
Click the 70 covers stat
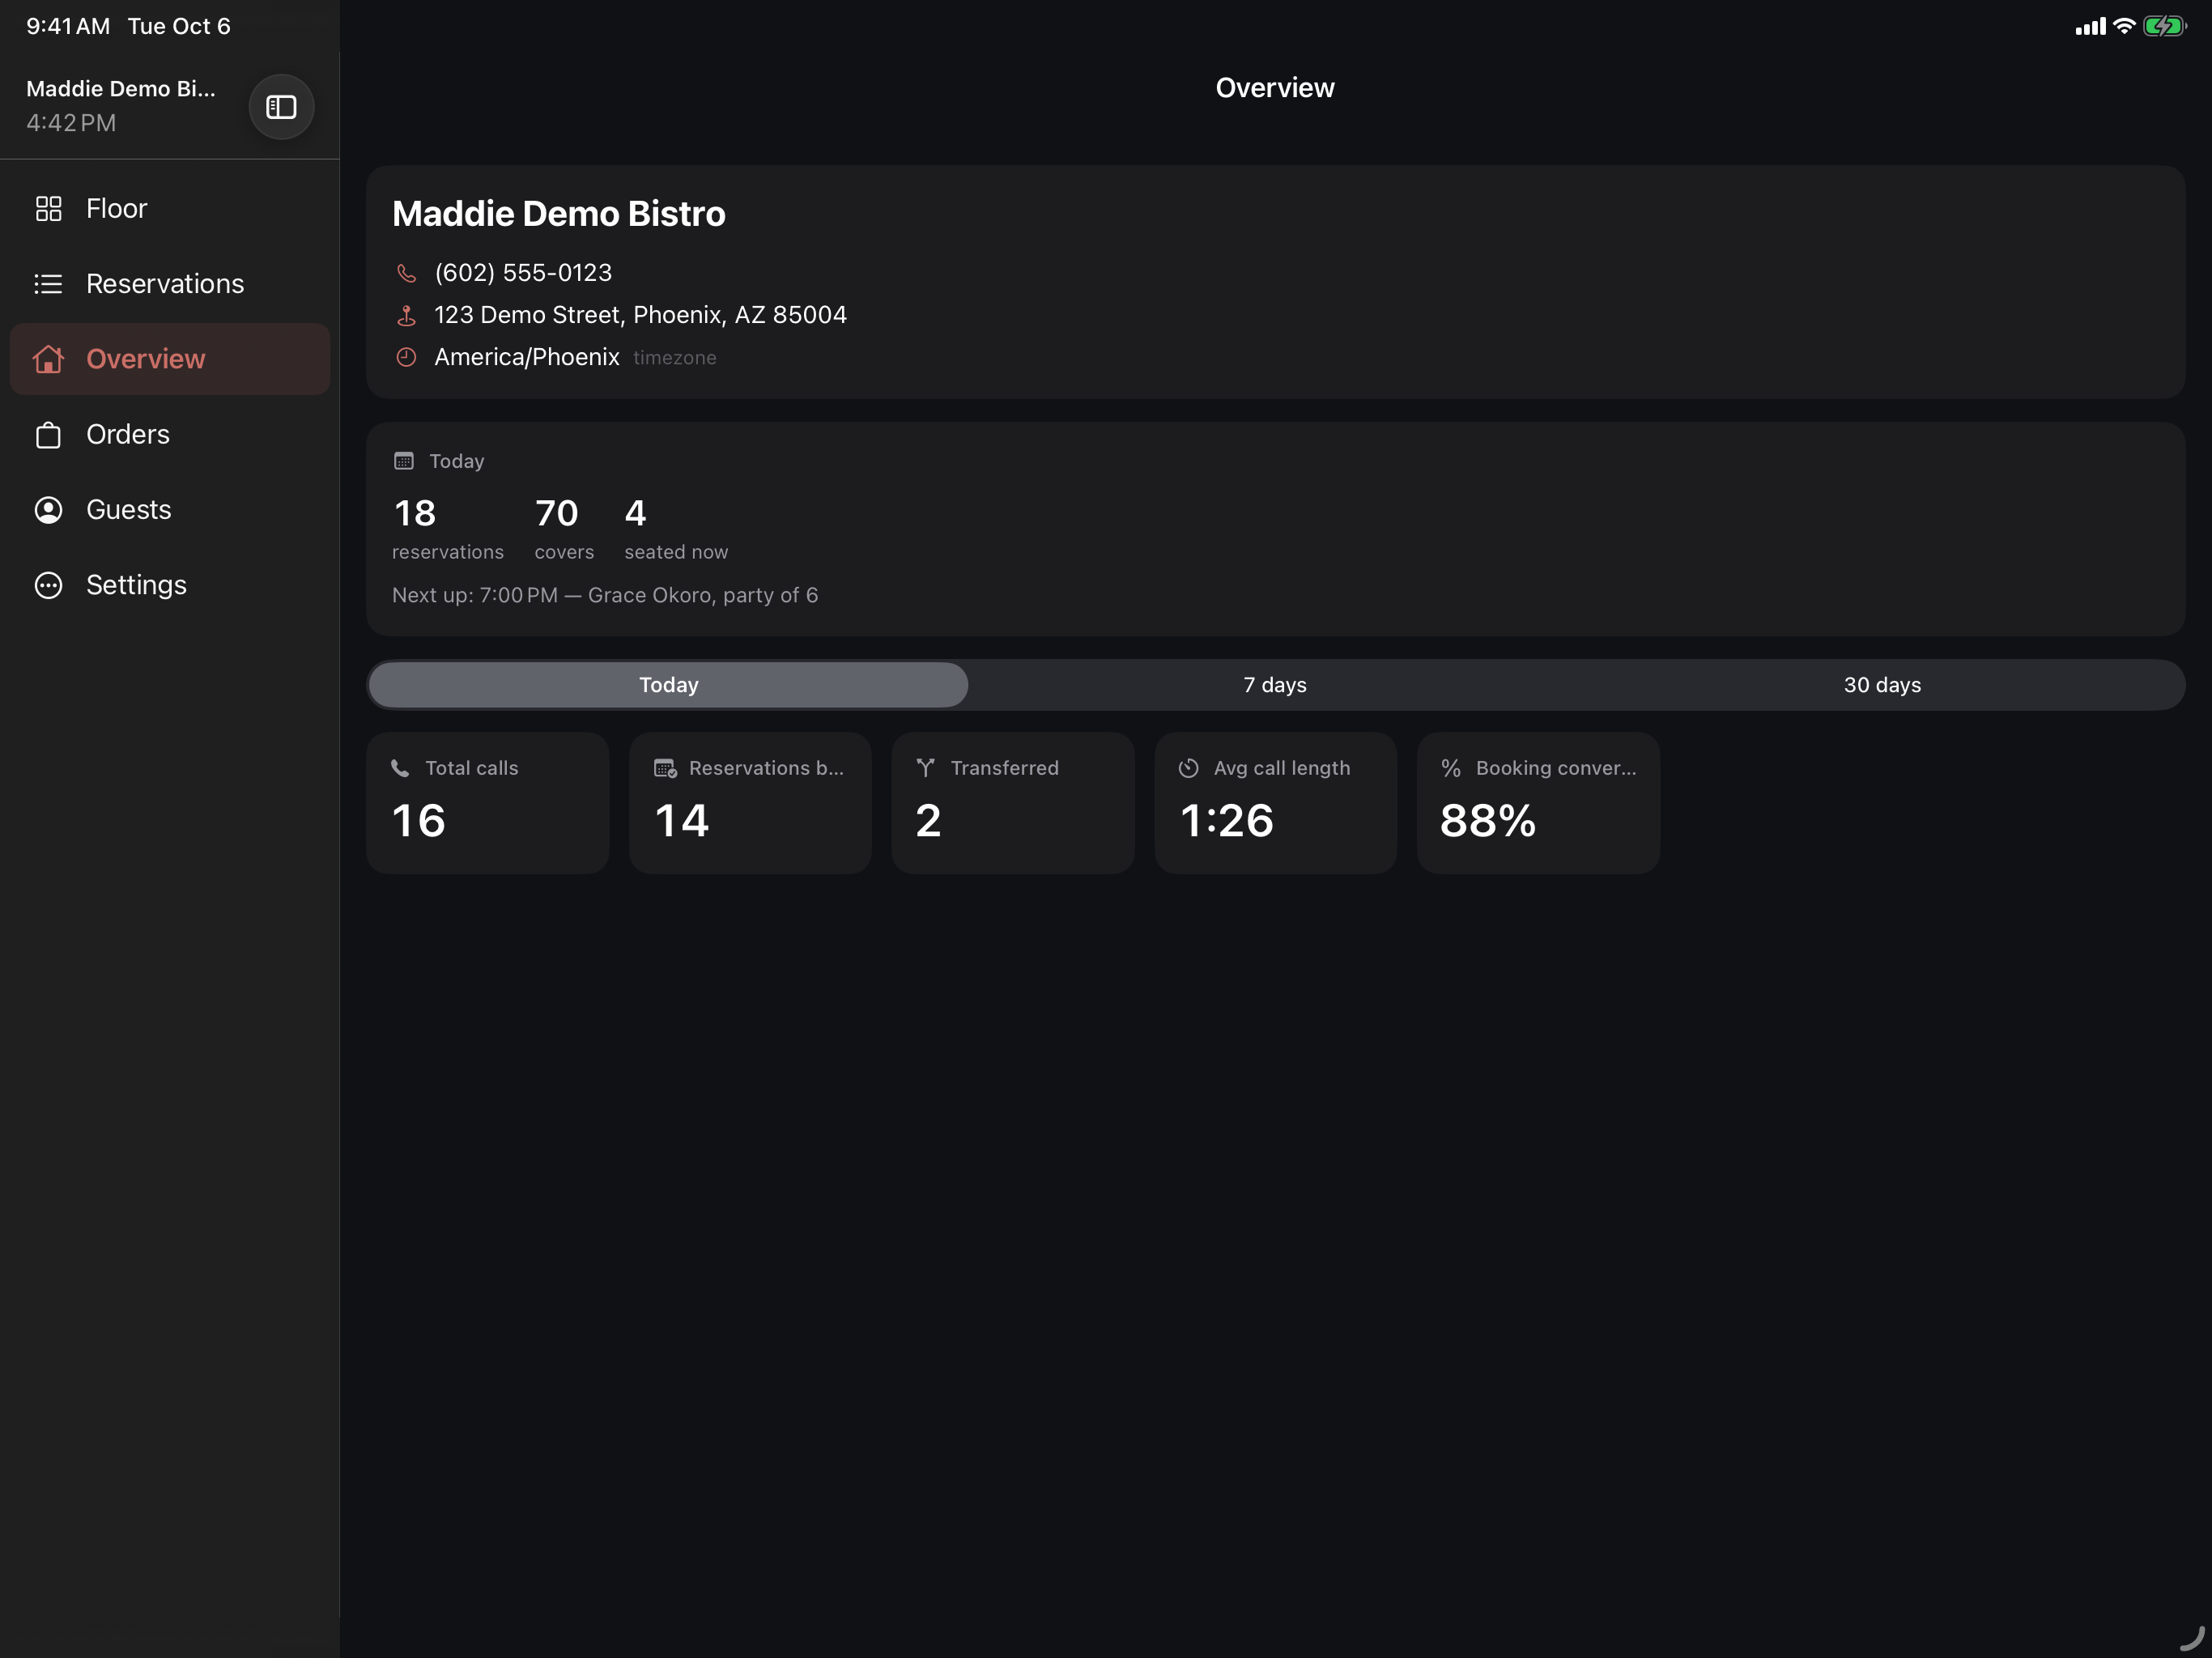(564, 529)
